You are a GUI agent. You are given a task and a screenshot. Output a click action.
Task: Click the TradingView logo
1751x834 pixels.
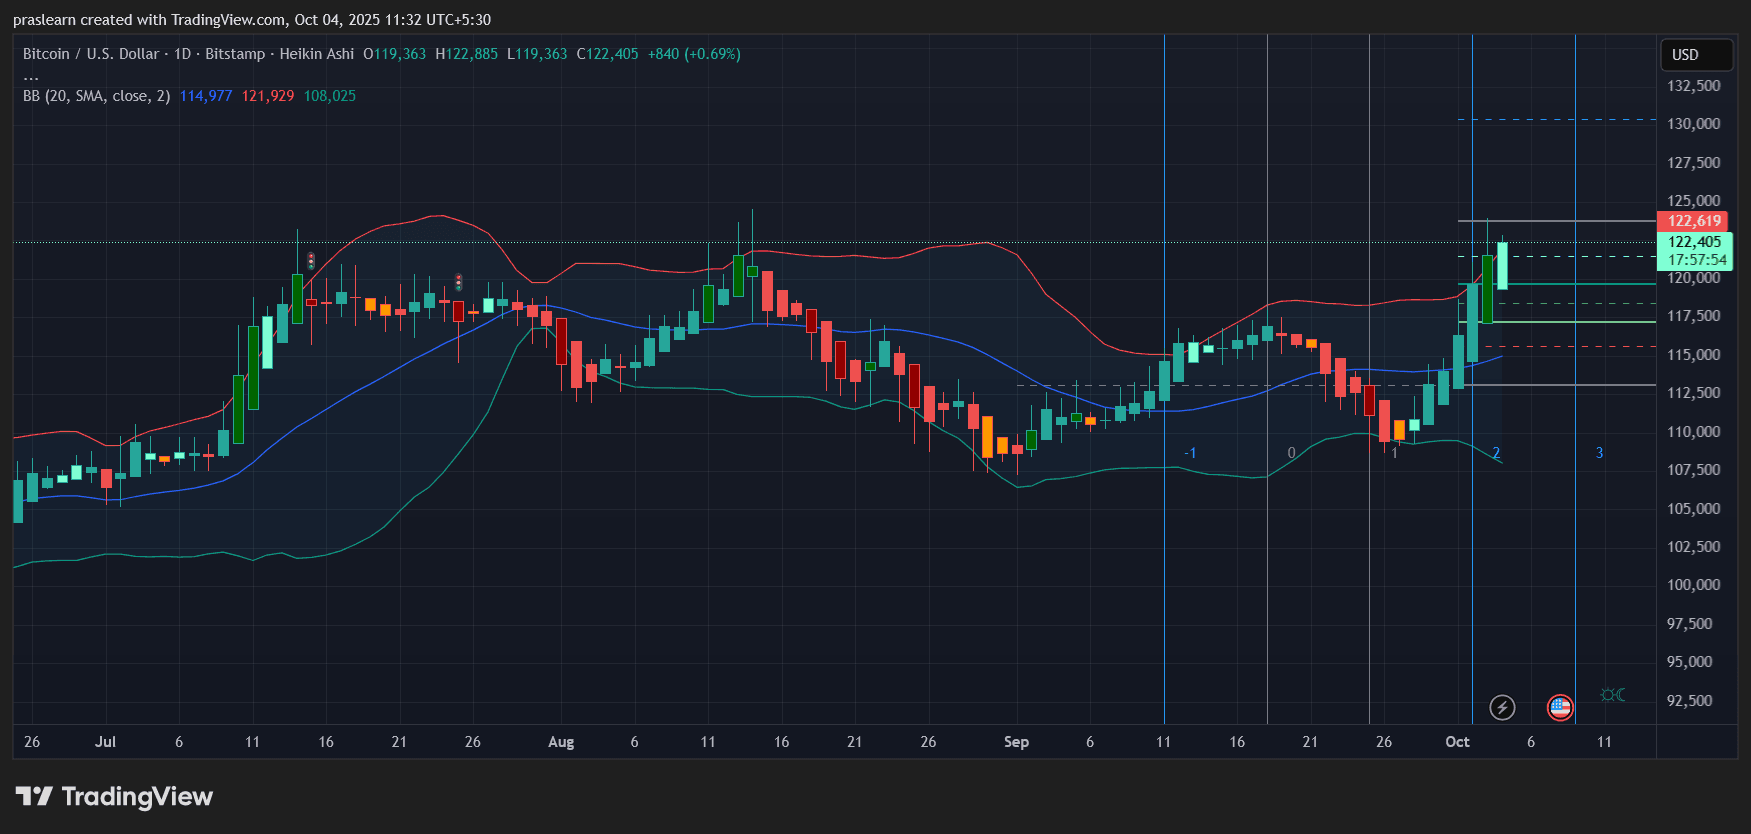tap(114, 797)
